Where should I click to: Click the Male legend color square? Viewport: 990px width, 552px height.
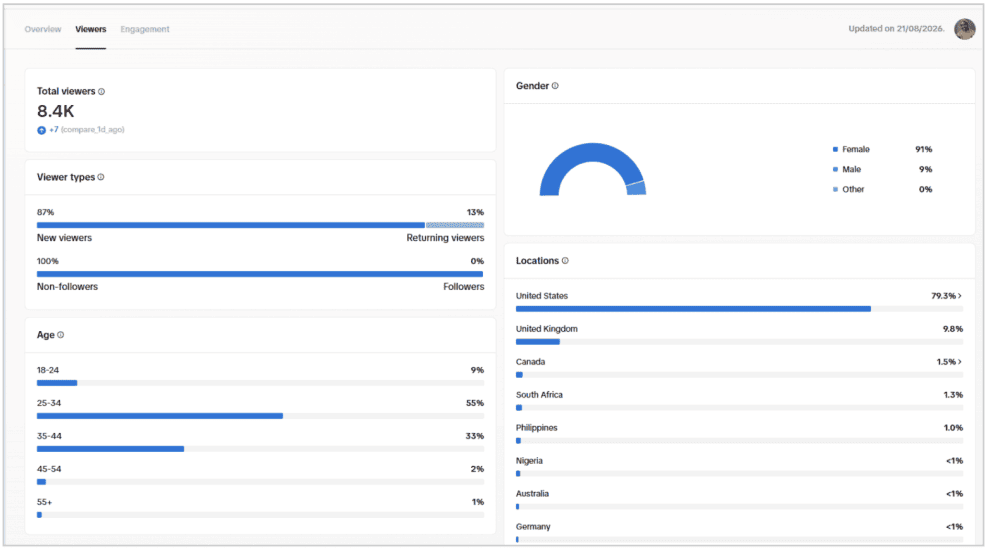(835, 169)
